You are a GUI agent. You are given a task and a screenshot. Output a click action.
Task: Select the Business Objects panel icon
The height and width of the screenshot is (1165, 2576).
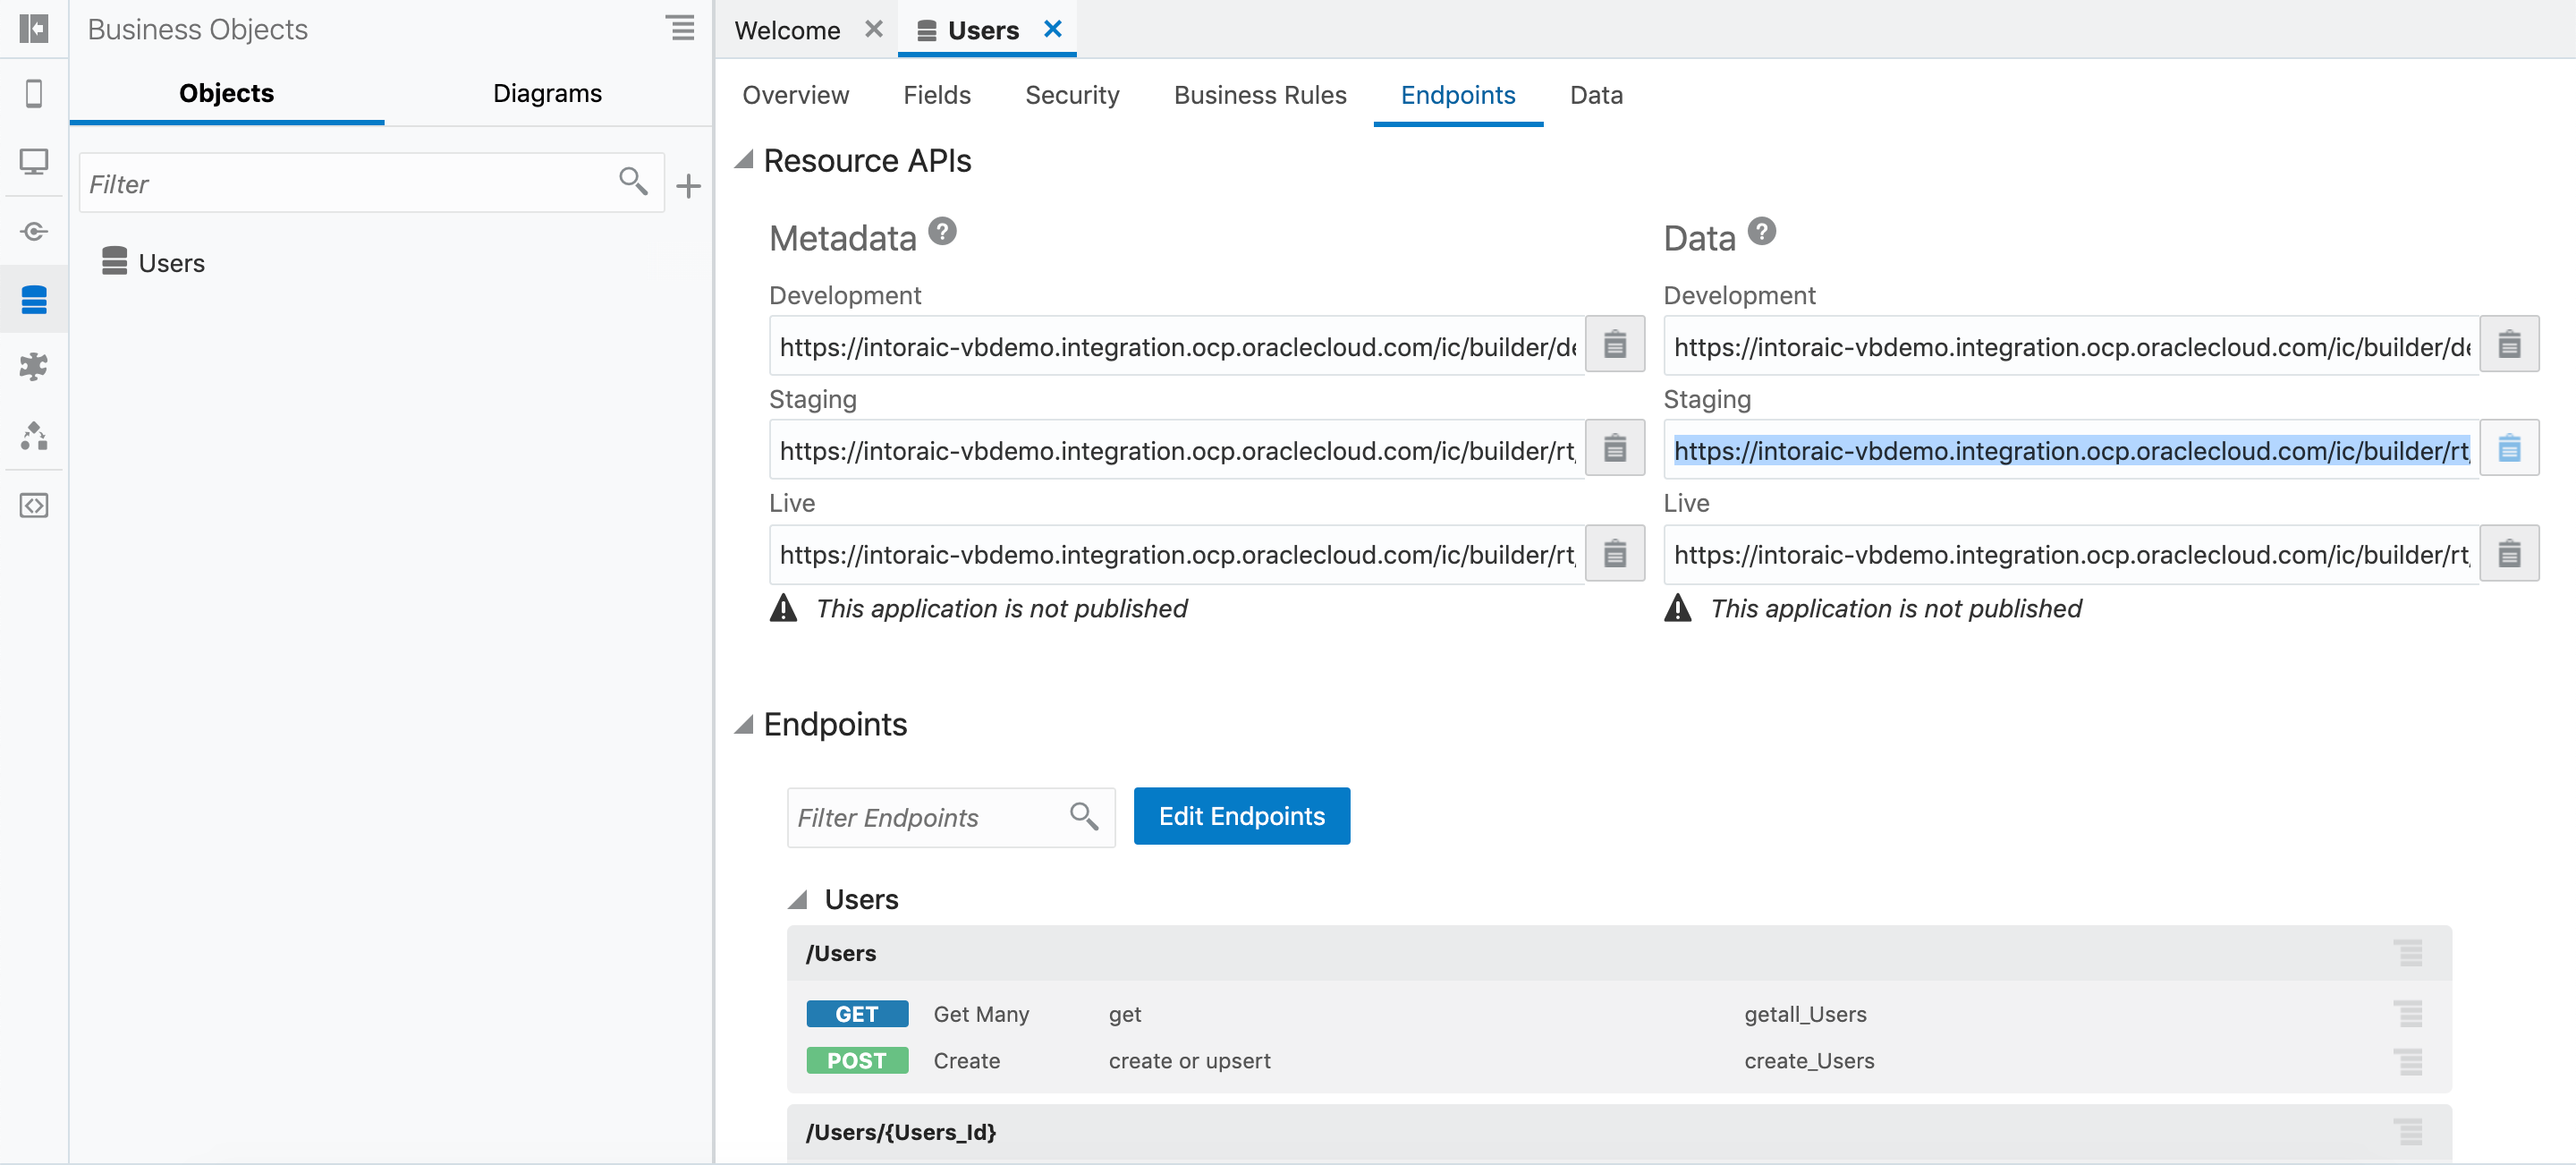click(34, 299)
